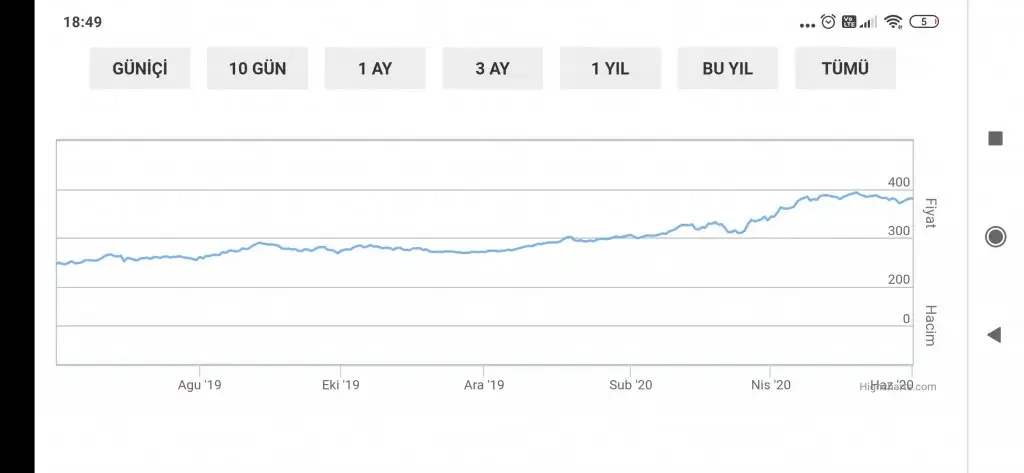Viewport: 1024px width, 473px height.
Task: Tap the Hacim axis label
Action: [x=929, y=326]
